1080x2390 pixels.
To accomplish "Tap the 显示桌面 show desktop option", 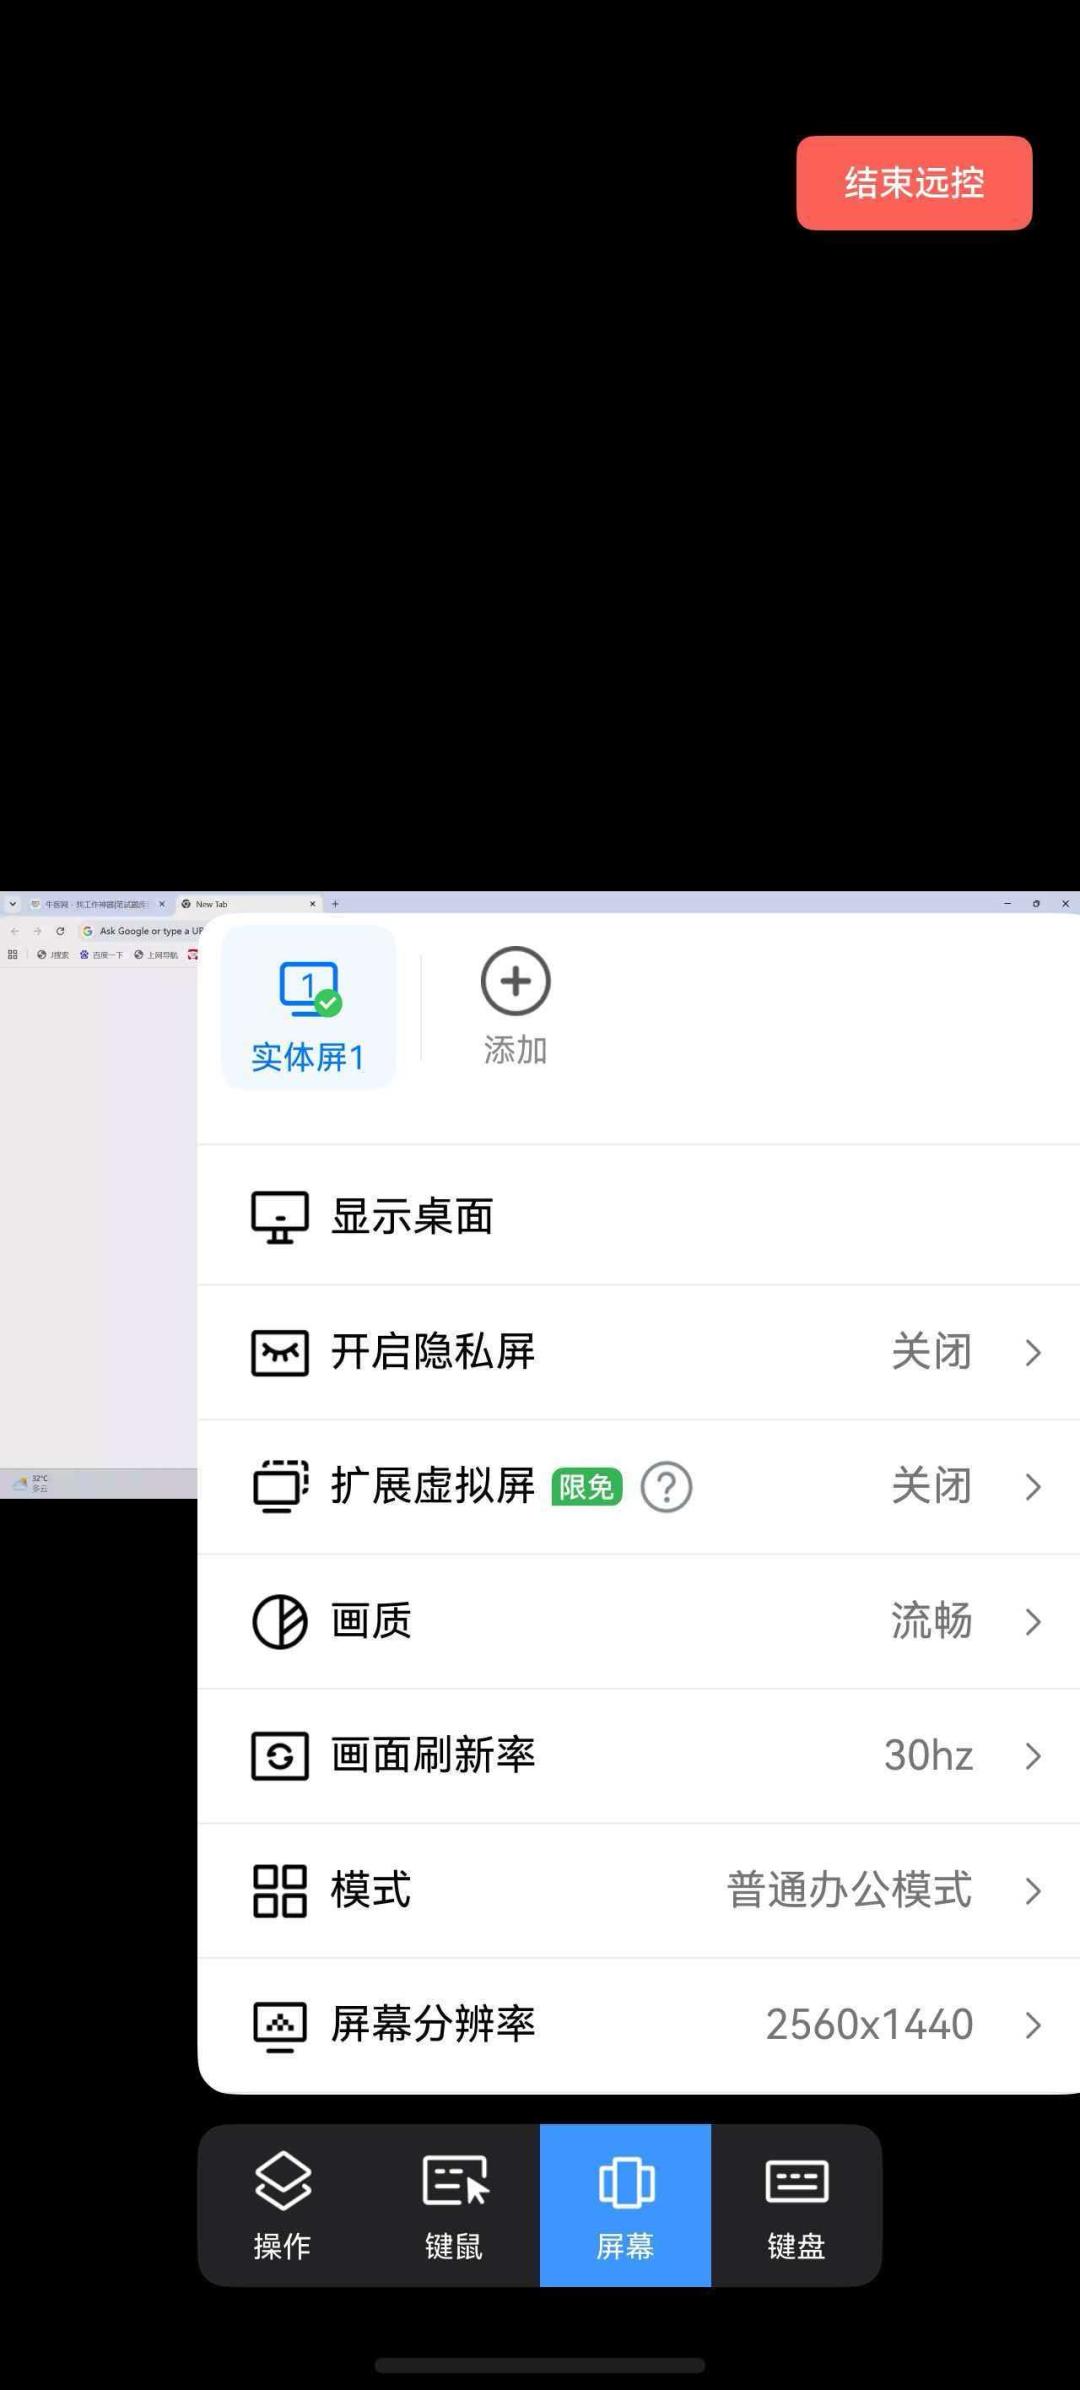I will (638, 1216).
